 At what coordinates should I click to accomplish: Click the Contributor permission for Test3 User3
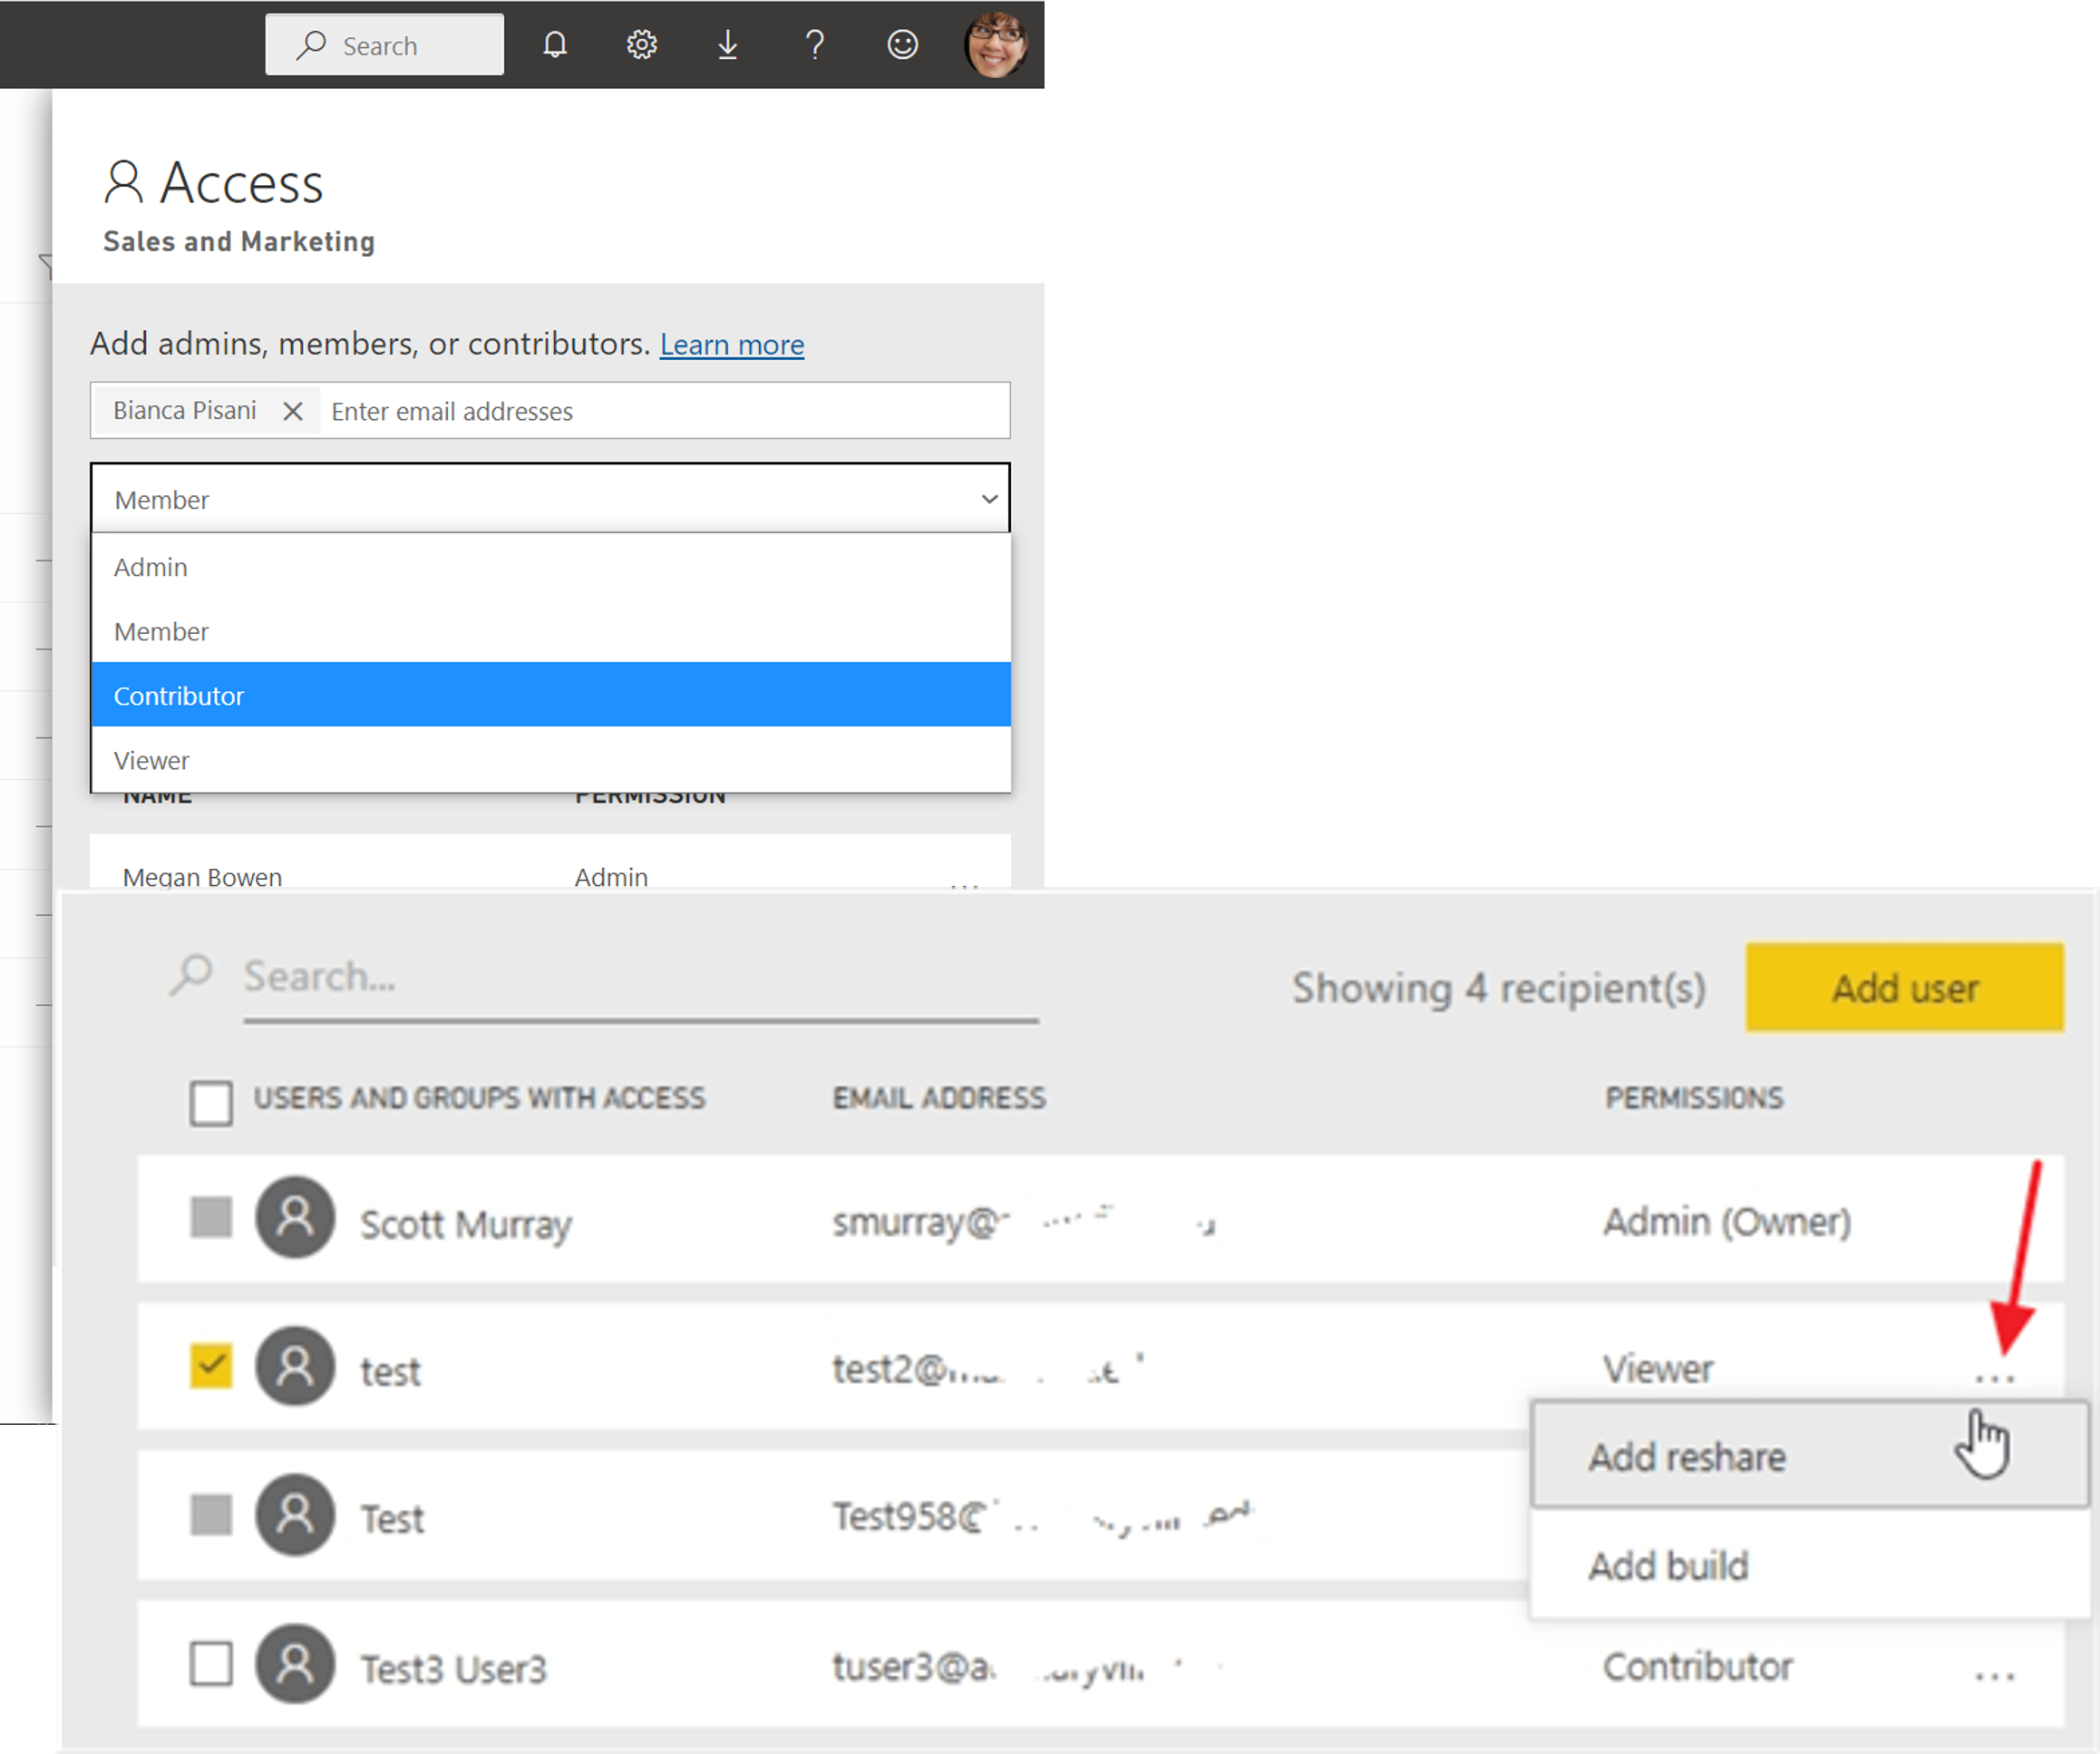click(x=1698, y=1667)
